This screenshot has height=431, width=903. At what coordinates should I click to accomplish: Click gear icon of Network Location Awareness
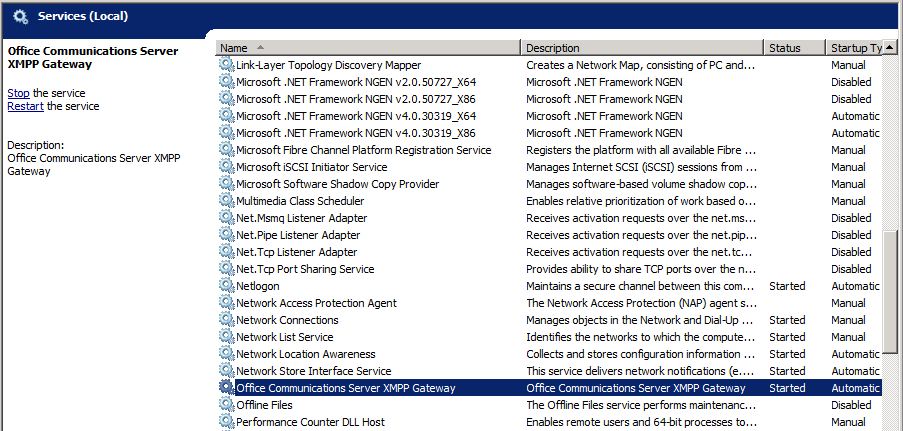click(x=227, y=353)
